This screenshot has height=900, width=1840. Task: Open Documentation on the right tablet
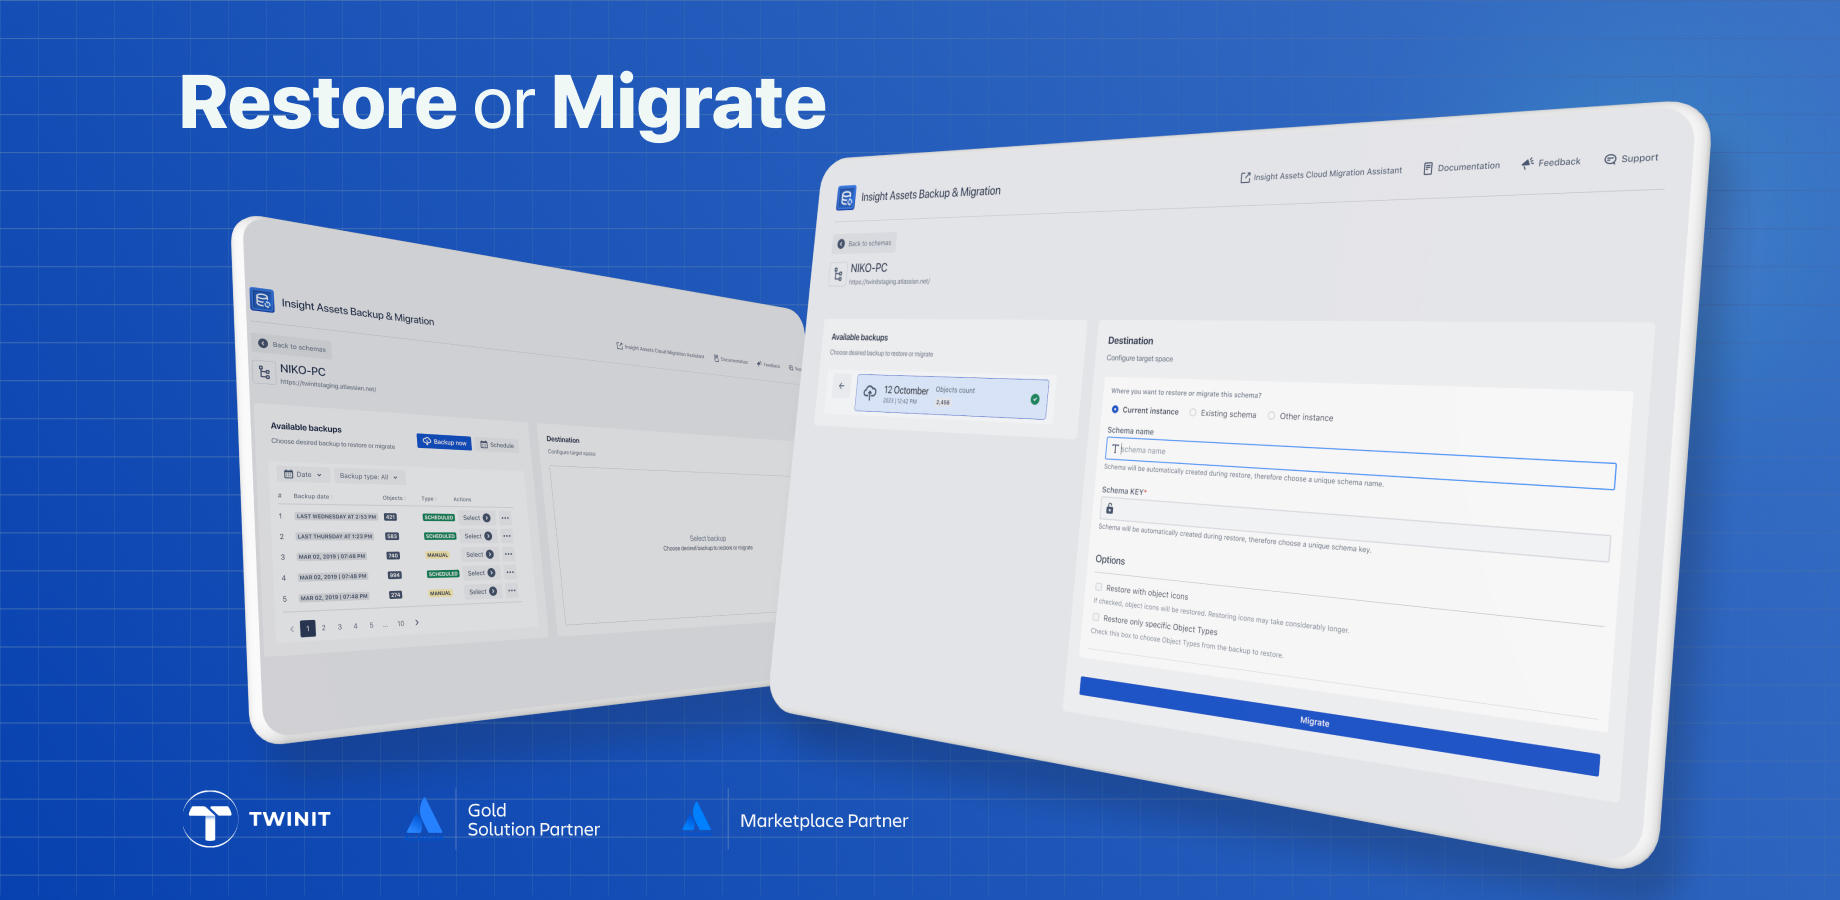(x=1461, y=167)
